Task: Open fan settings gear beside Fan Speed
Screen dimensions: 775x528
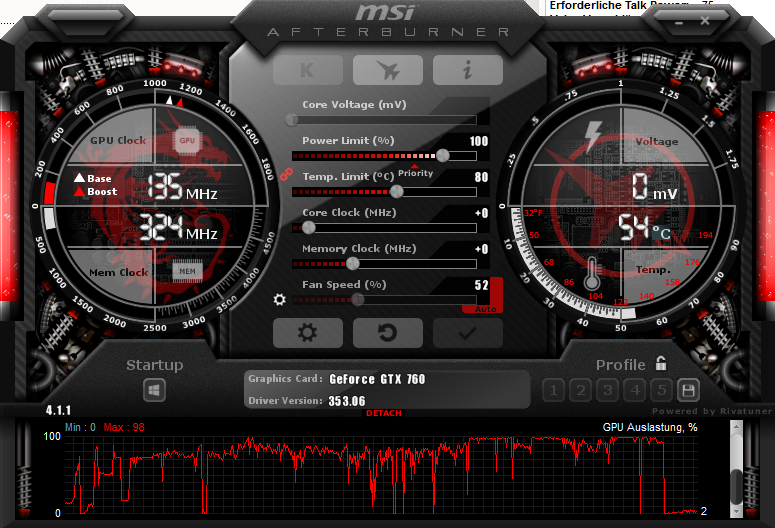Action: (x=280, y=299)
